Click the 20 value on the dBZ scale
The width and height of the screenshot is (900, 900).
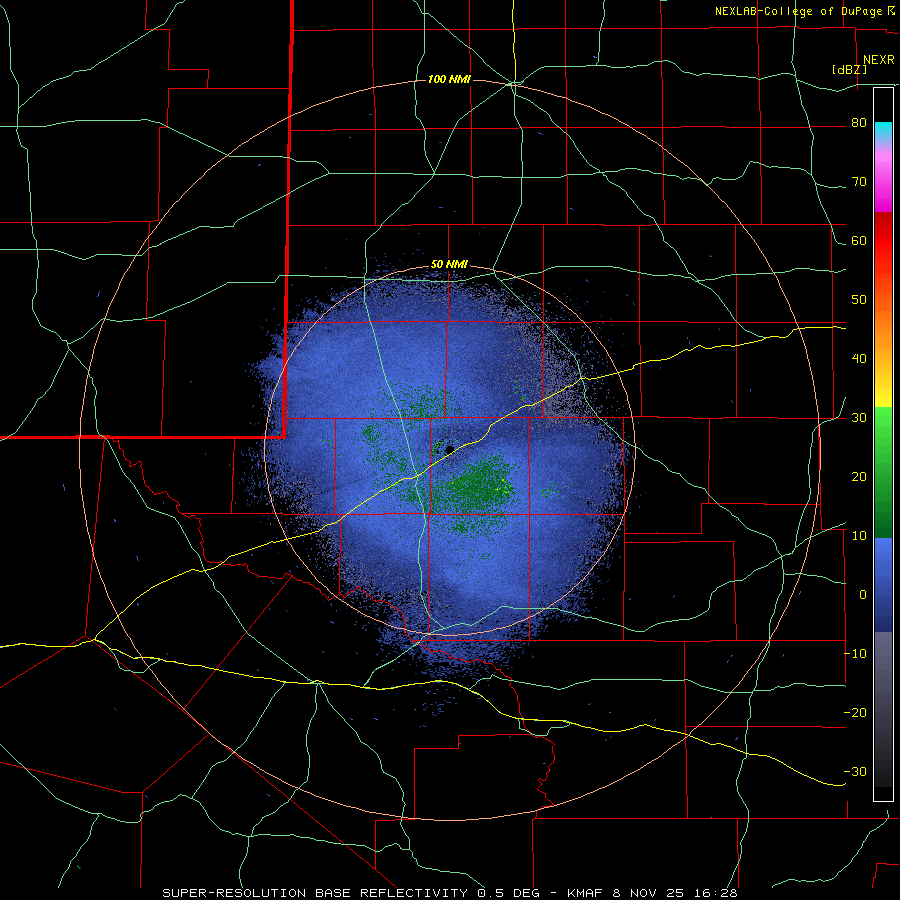[859, 477]
